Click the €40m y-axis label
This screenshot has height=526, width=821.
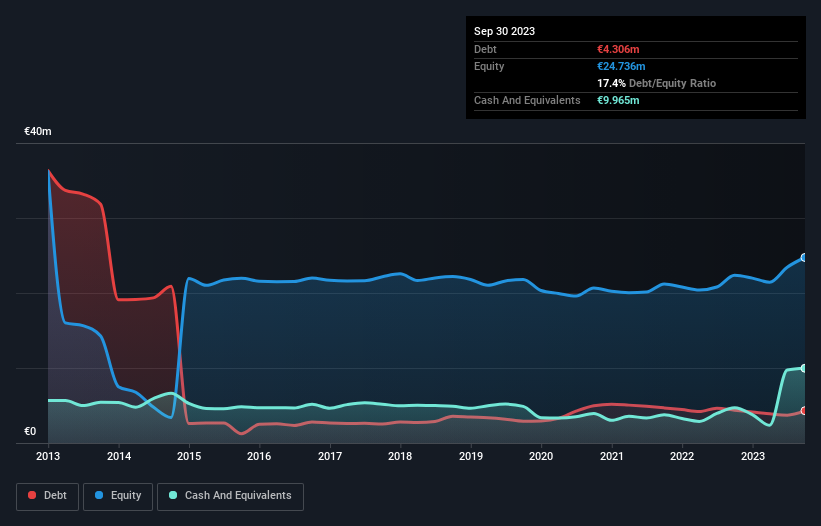coord(38,131)
